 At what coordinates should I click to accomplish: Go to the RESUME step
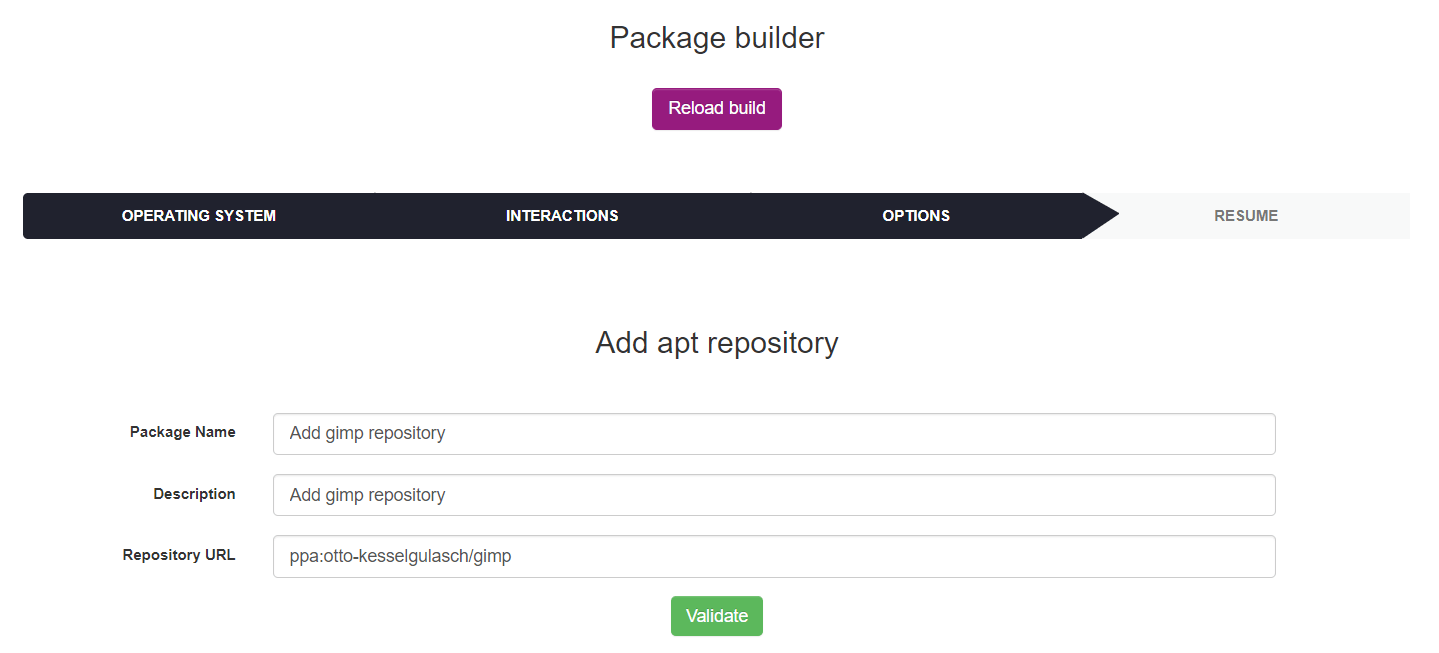1245,215
